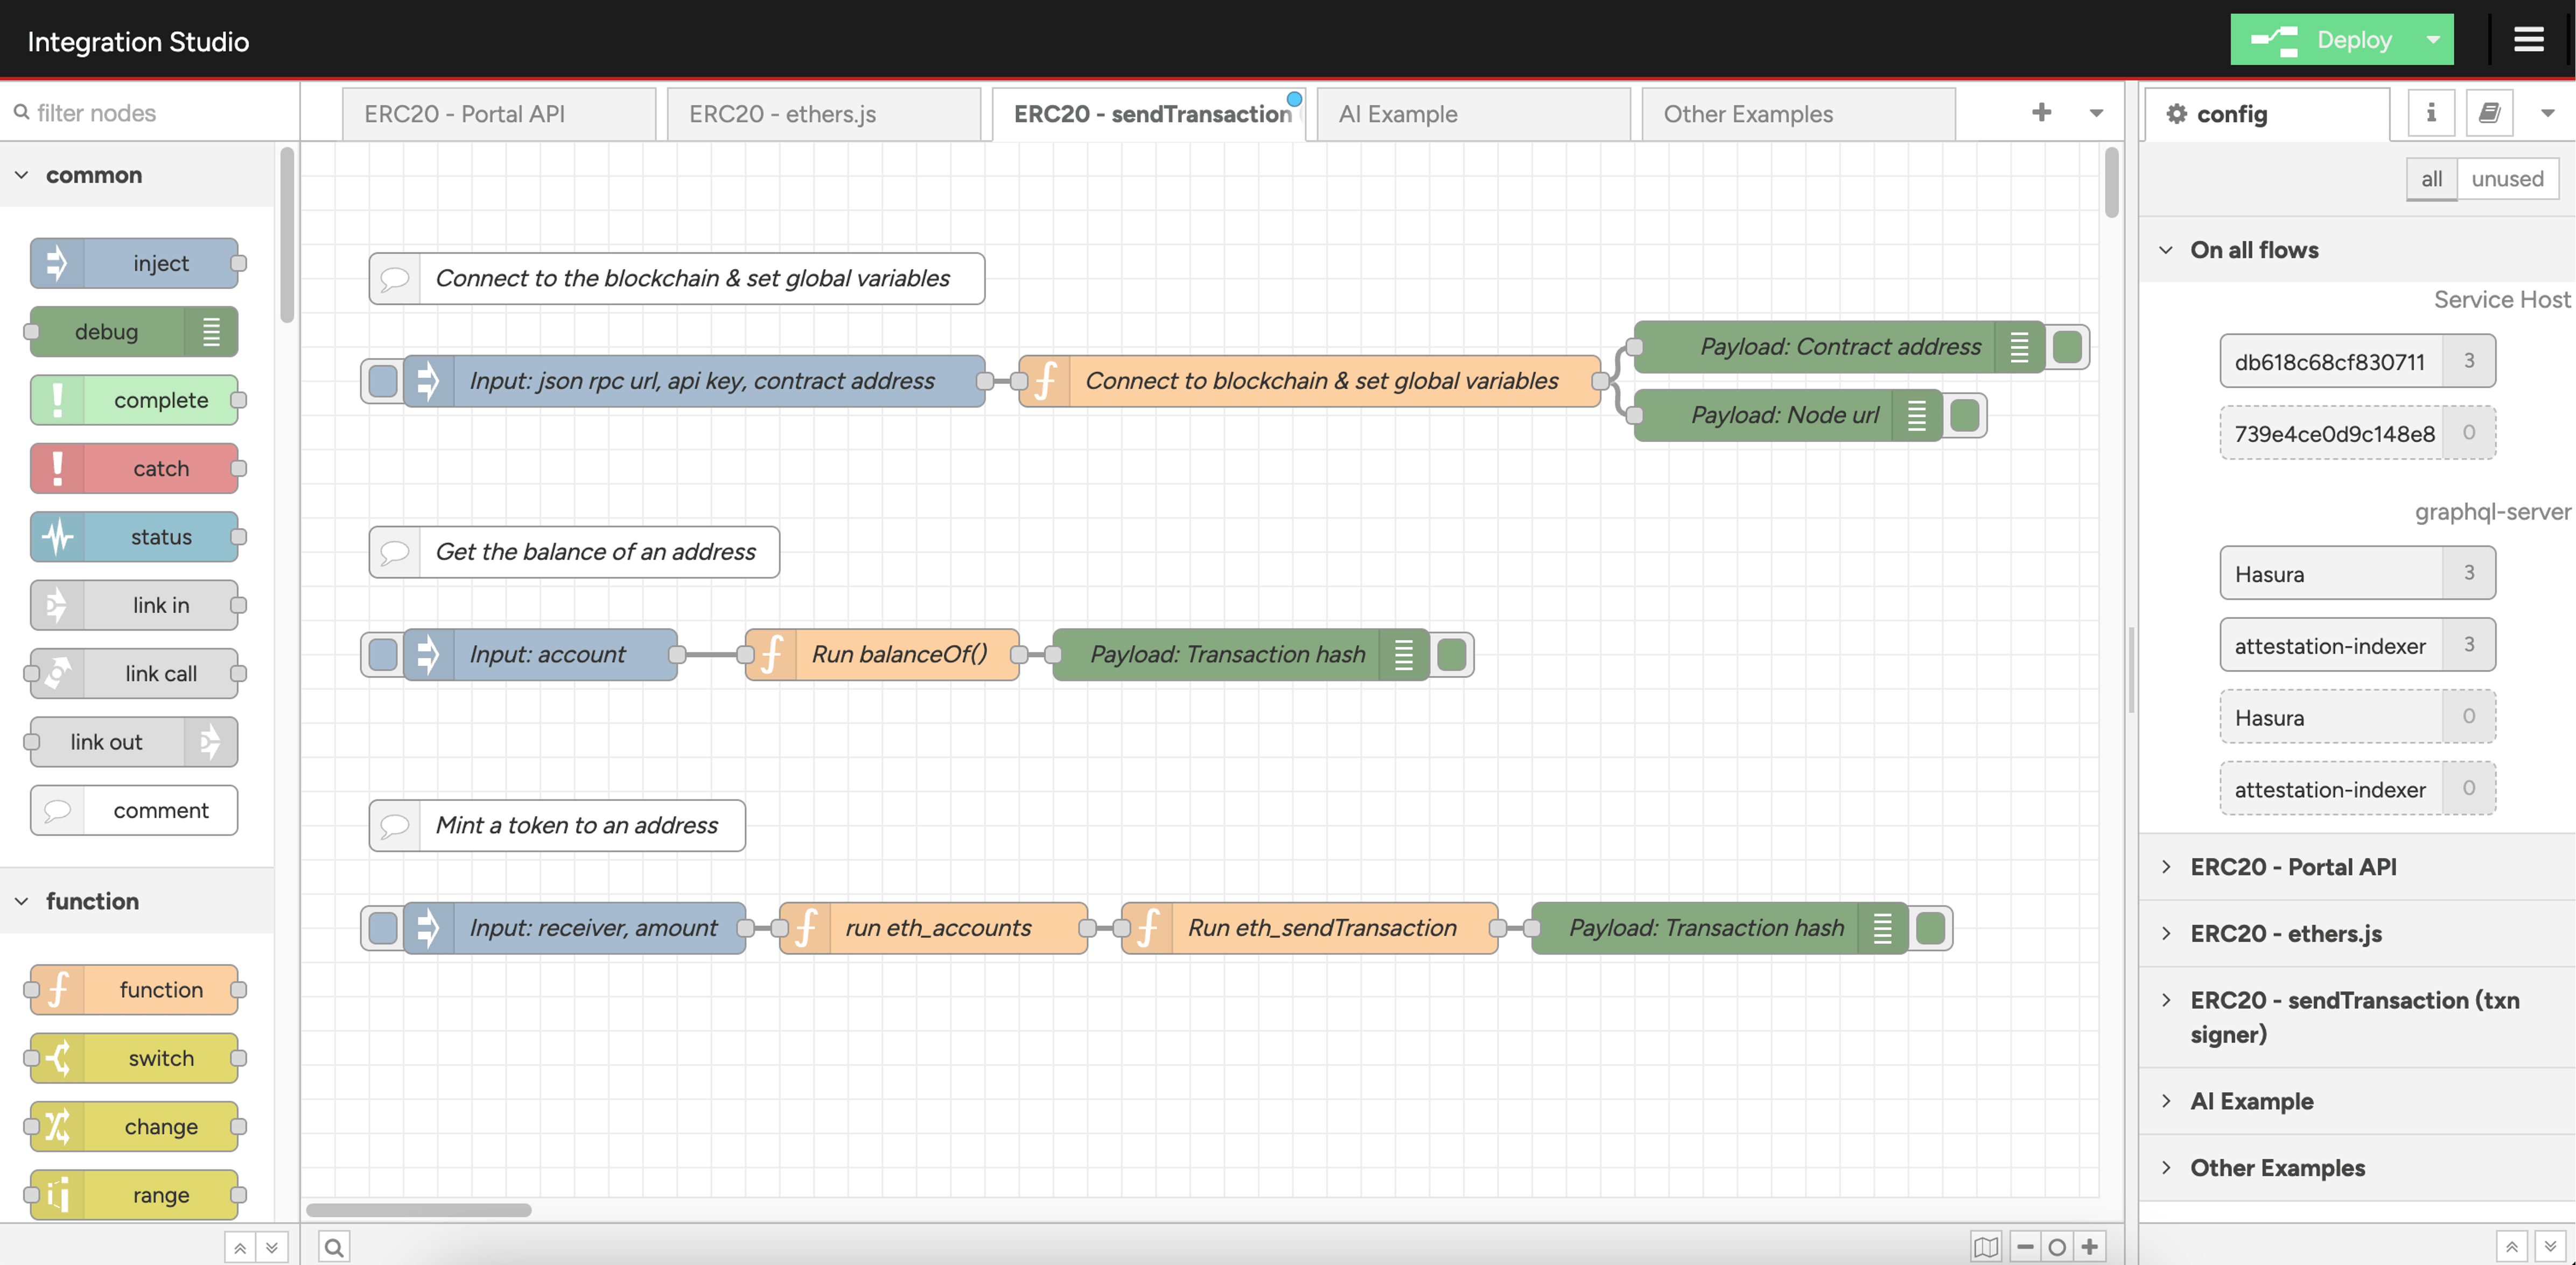Viewport: 2576px width, 1265px height.
Task: Switch to the AI Example tab
Action: click(x=1398, y=113)
